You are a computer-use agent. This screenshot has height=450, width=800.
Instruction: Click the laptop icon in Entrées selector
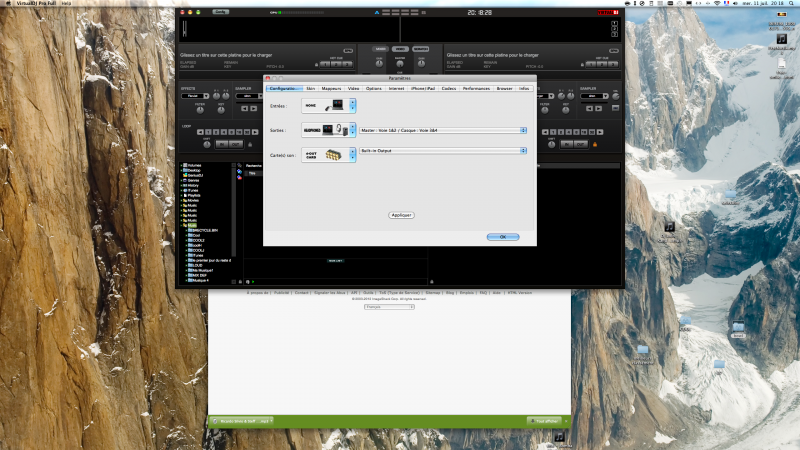click(338, 105)
